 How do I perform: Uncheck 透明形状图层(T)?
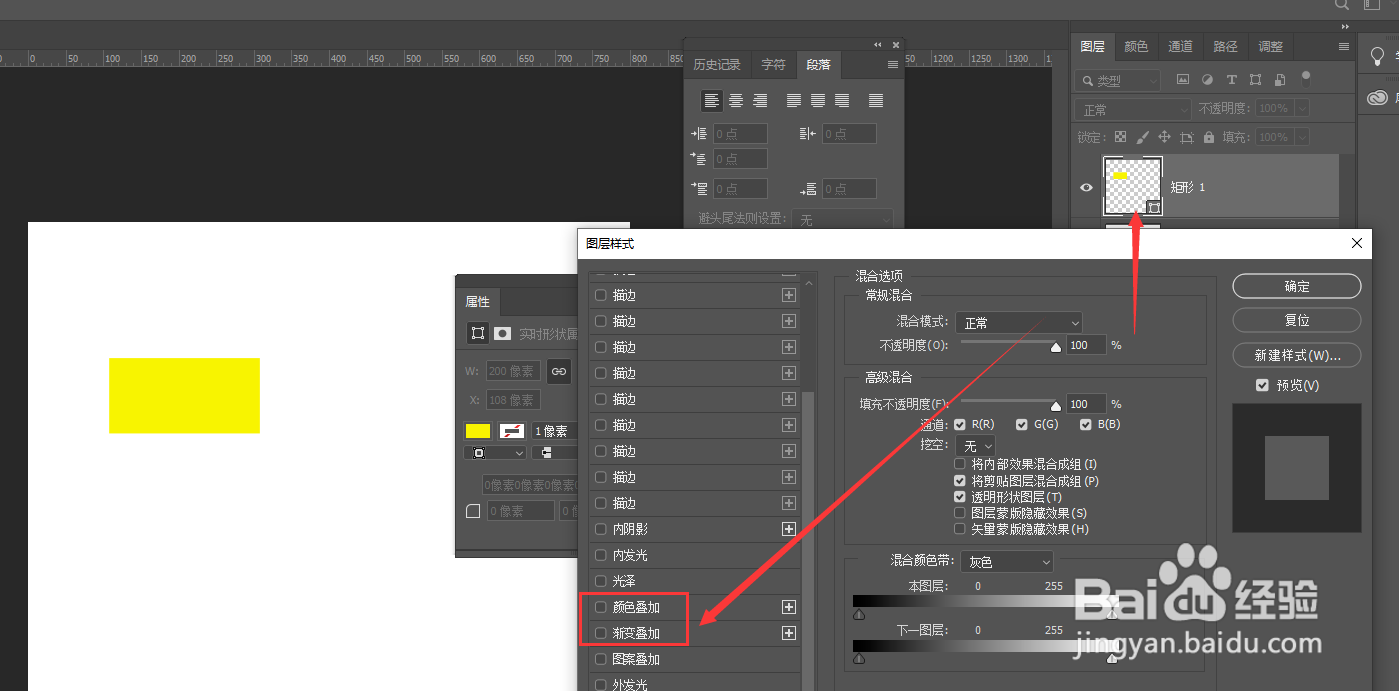coord(960,496)
